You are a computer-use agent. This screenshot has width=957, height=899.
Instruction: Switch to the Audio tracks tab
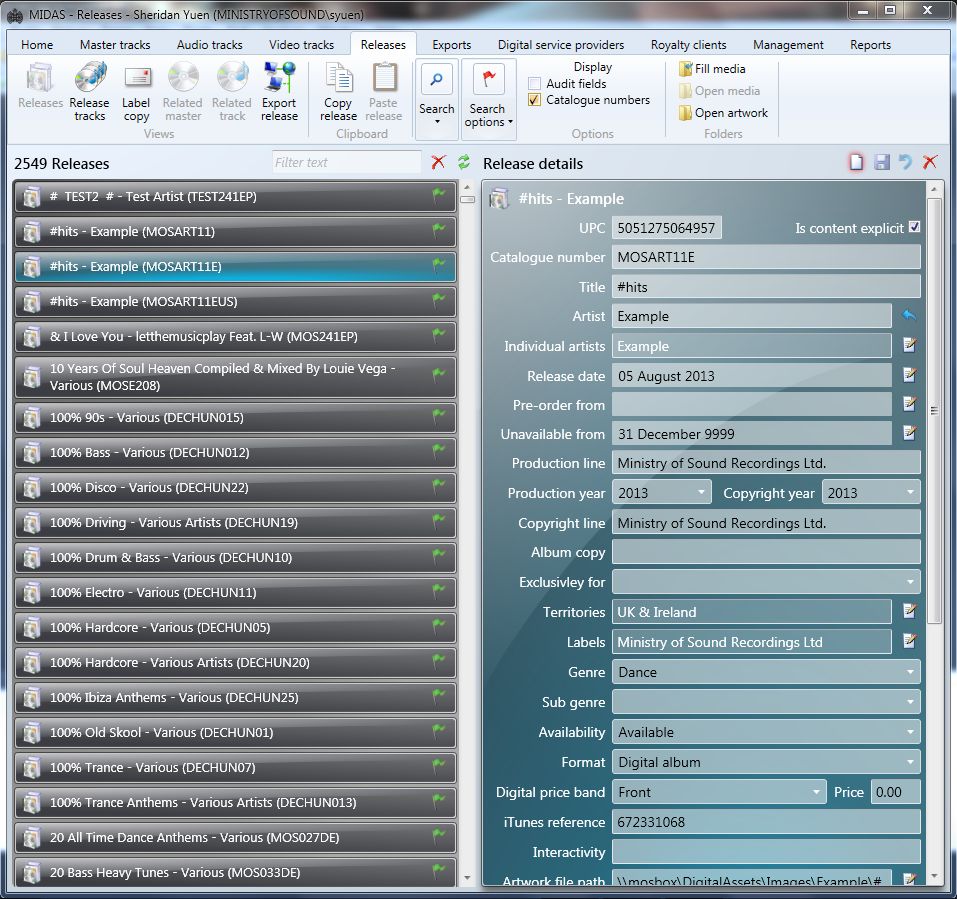tap(209, 45)
